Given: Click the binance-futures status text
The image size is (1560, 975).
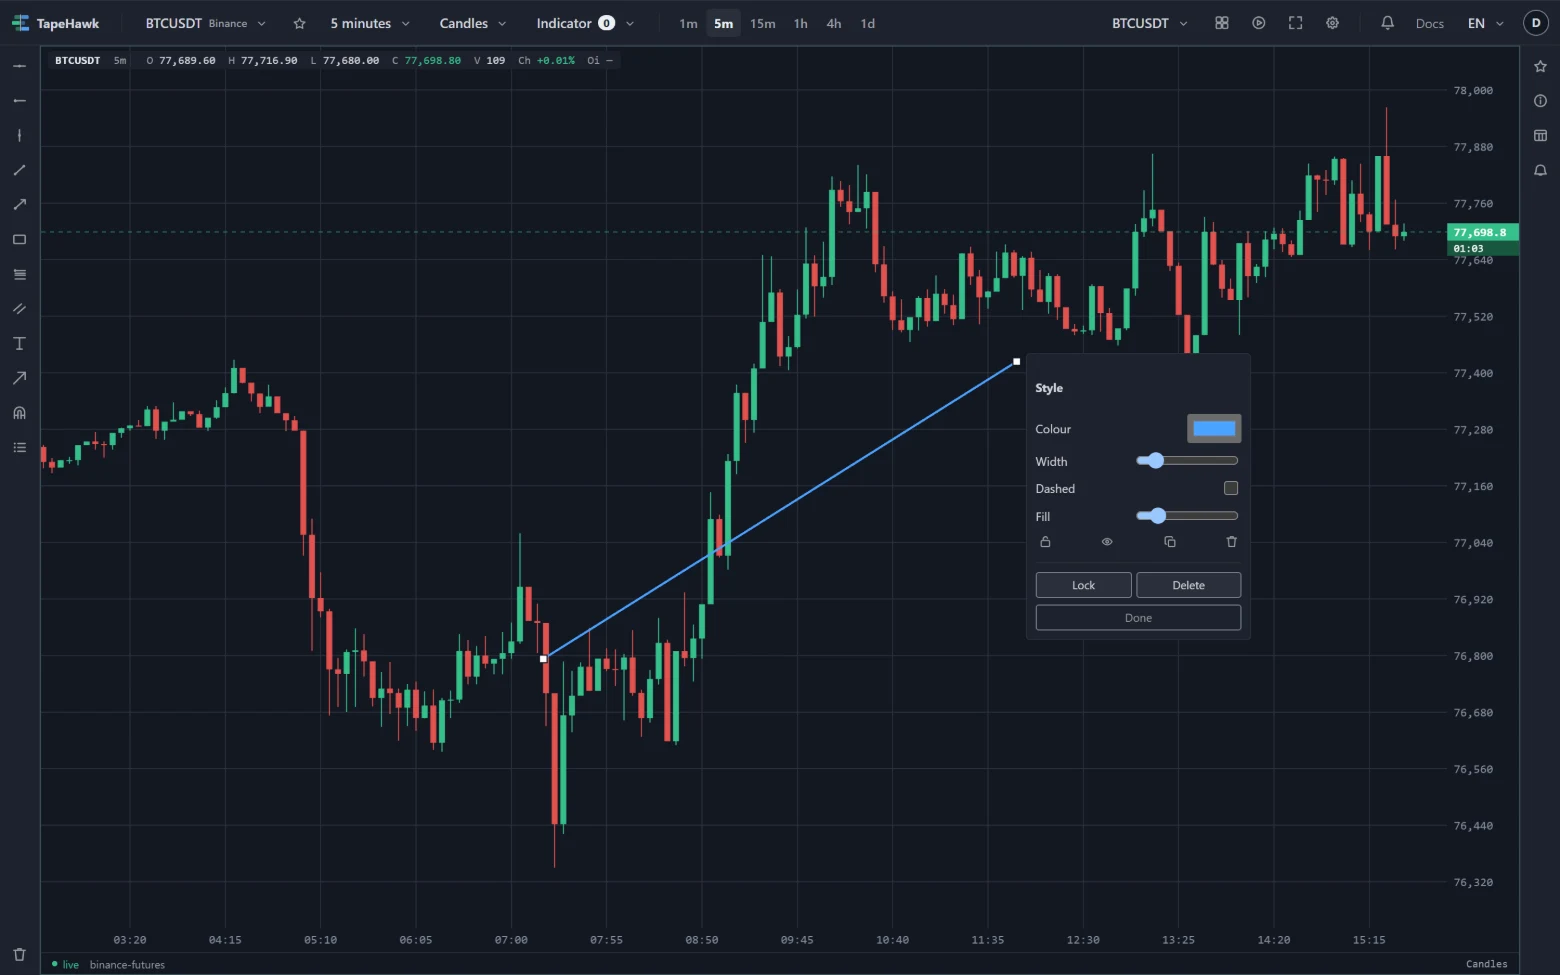Looking at the screenshot, I should pyautogui.click(x=127, y=965).
